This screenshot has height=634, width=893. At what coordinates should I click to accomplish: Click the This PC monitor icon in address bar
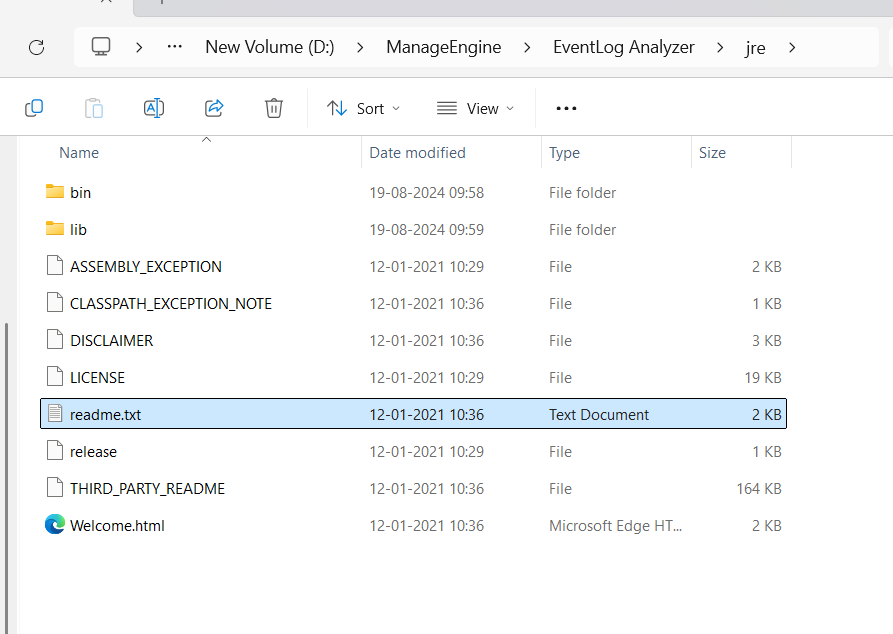coord(101,47)
